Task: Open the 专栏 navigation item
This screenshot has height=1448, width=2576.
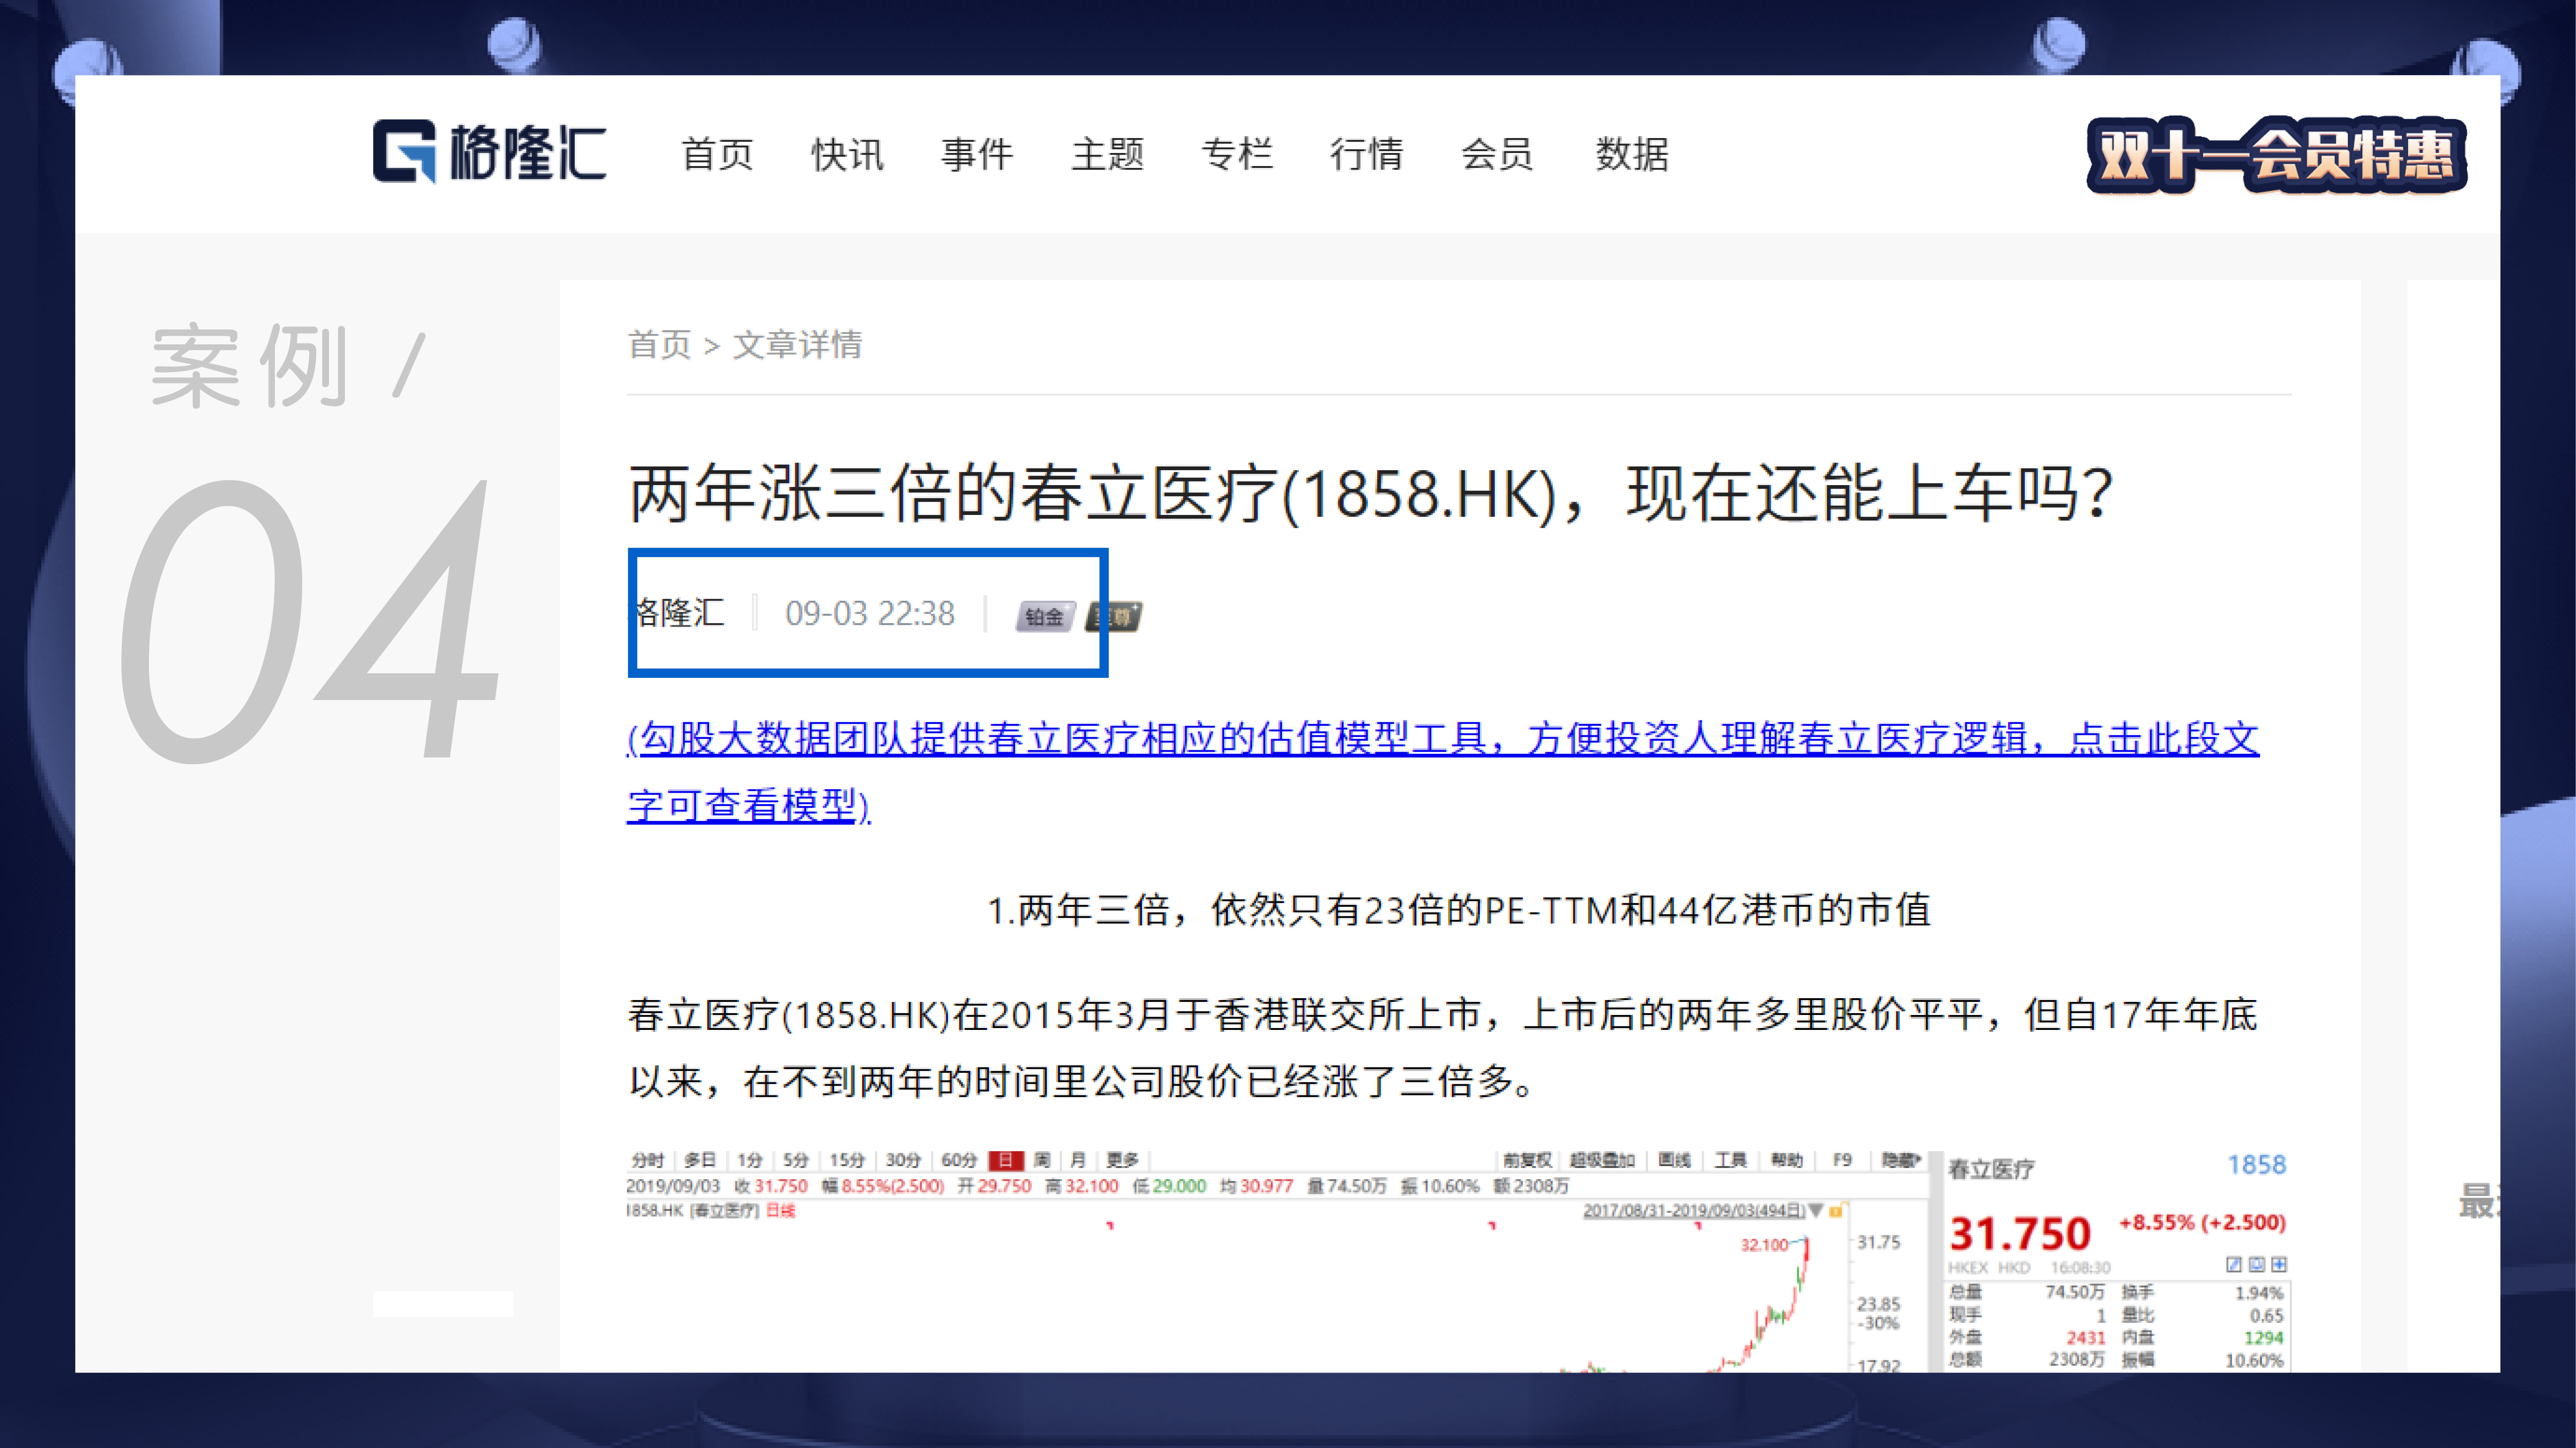Action: point(1237,155)
